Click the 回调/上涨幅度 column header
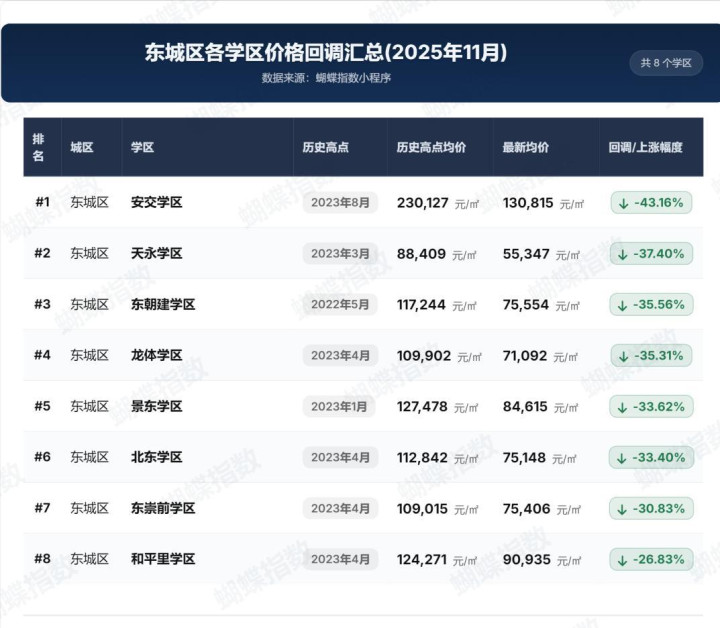The height and width of the screenshot is (628, 720). pos(645,147)
